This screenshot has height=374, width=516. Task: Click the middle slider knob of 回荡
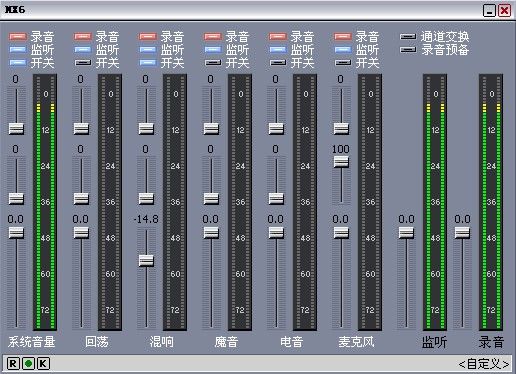(x=81, y=199)
